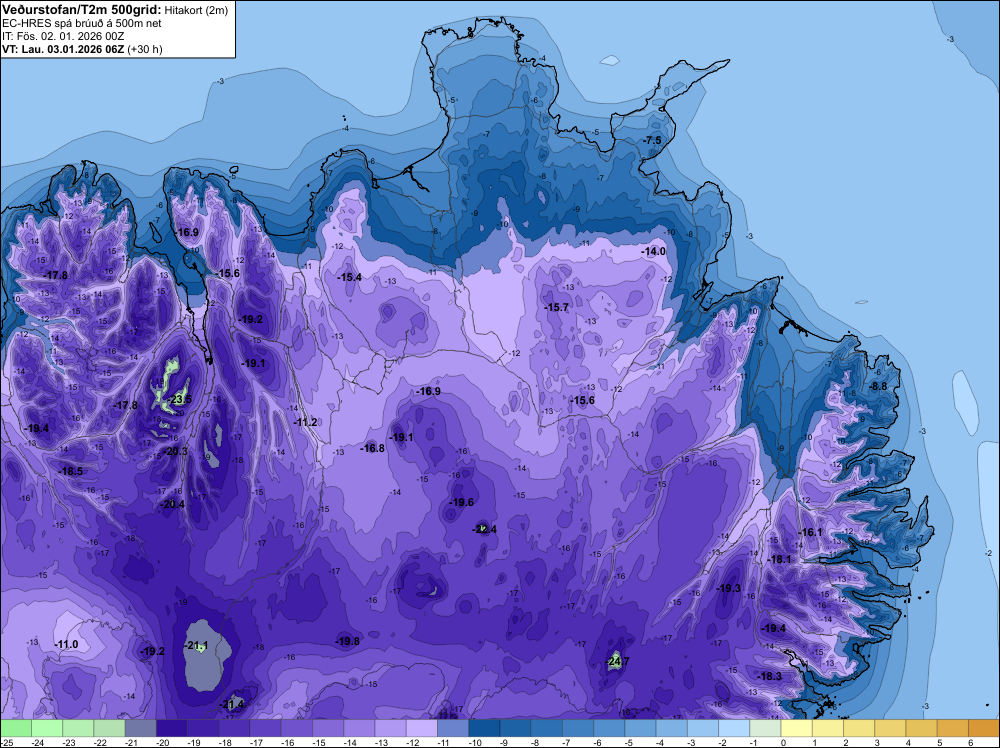The image size is (1000, 748).
Task: Click the -15.4 temperature label
Action: (x=349, y=277)
